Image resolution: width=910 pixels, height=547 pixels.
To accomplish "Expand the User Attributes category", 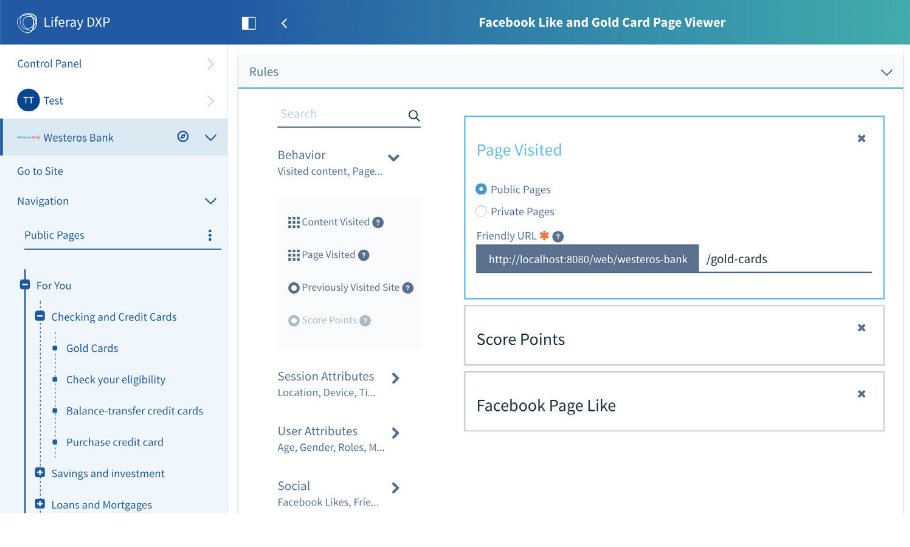I will (395, 433).
